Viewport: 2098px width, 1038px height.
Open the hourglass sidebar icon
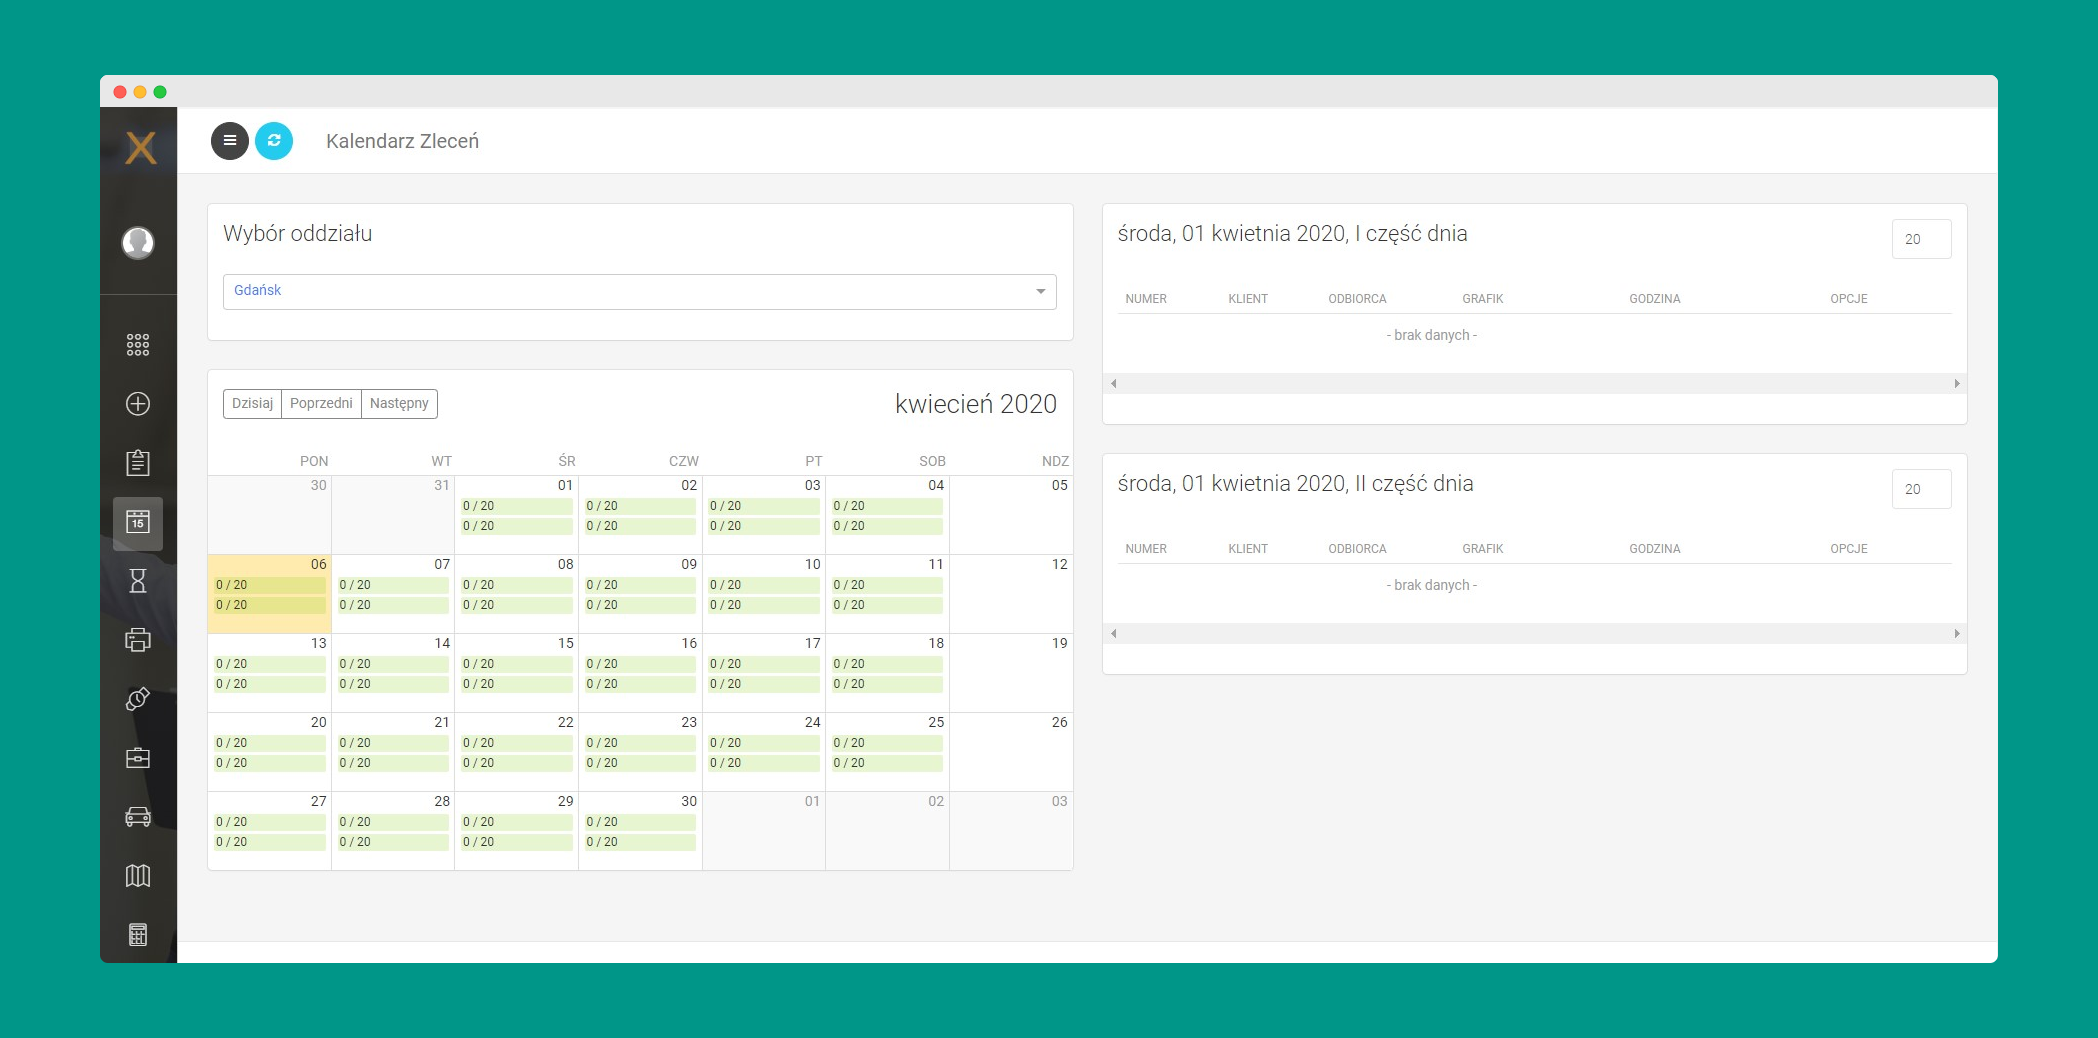pyautogui.click(x=138, y=581)
